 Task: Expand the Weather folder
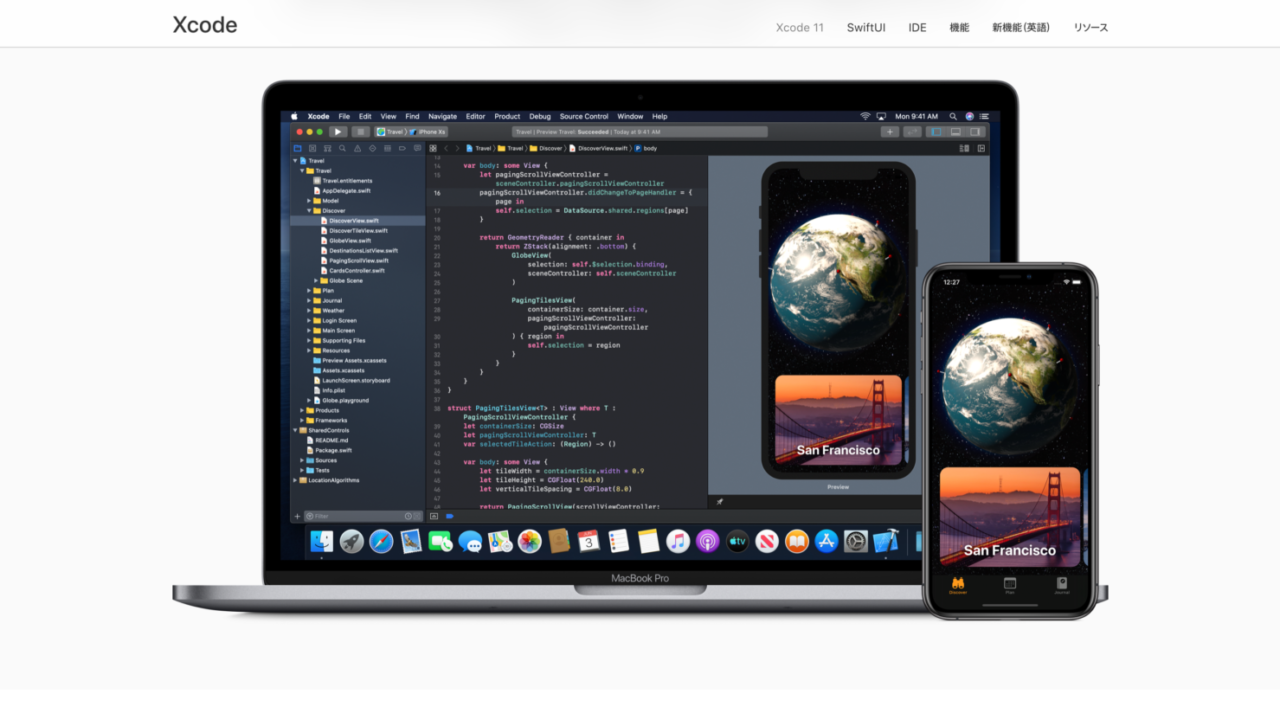(310, 310)
